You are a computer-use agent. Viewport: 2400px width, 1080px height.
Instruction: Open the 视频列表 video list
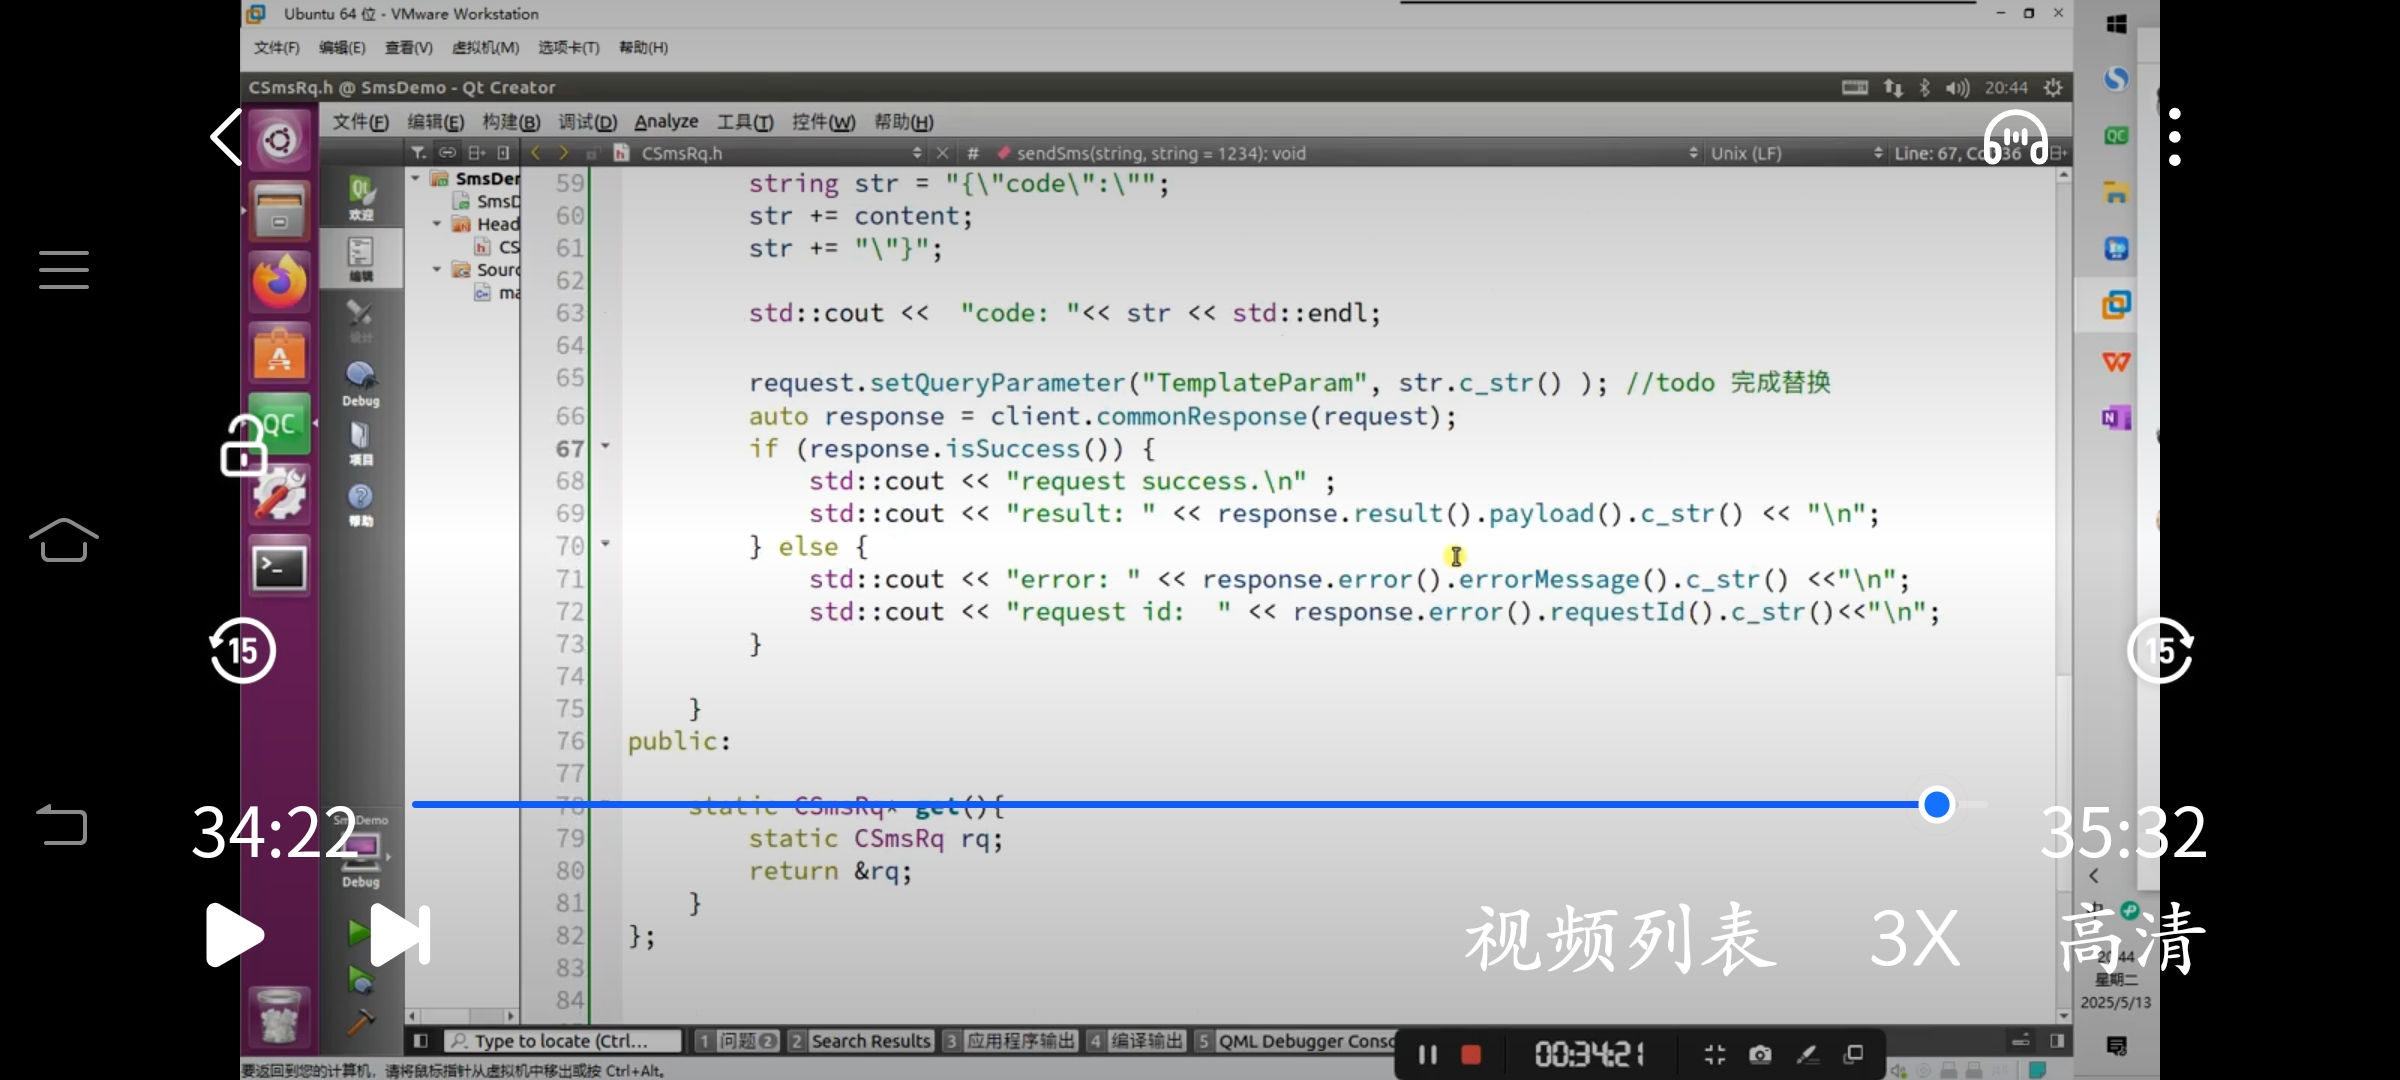click(1620, 938)
